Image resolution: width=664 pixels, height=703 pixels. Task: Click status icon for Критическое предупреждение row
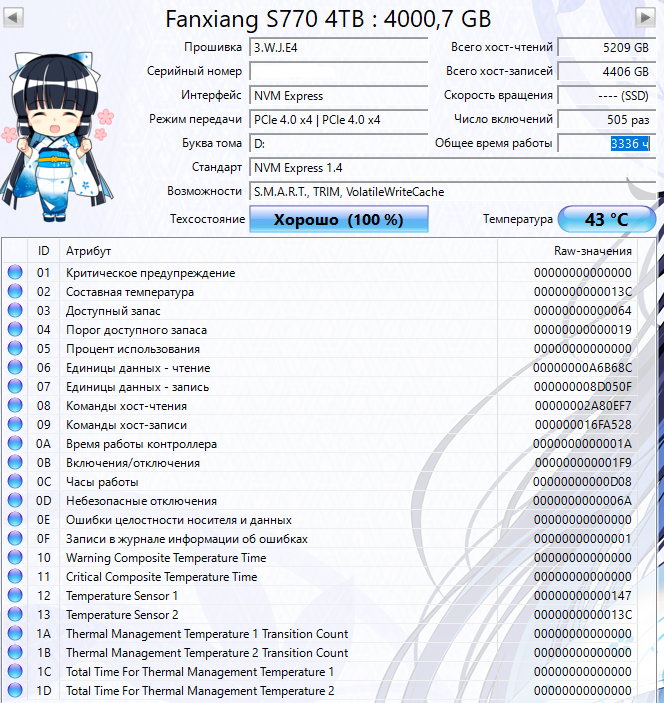(x=15, y=273)
